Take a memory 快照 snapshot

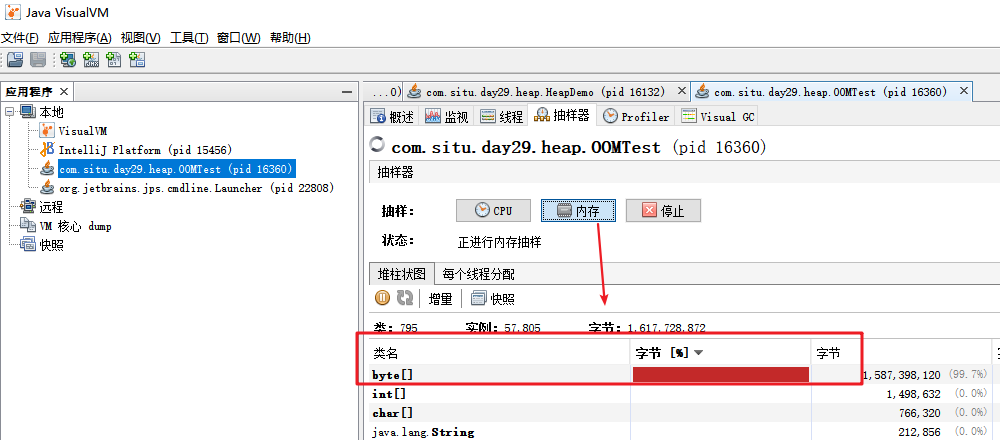tap(493, 298)
